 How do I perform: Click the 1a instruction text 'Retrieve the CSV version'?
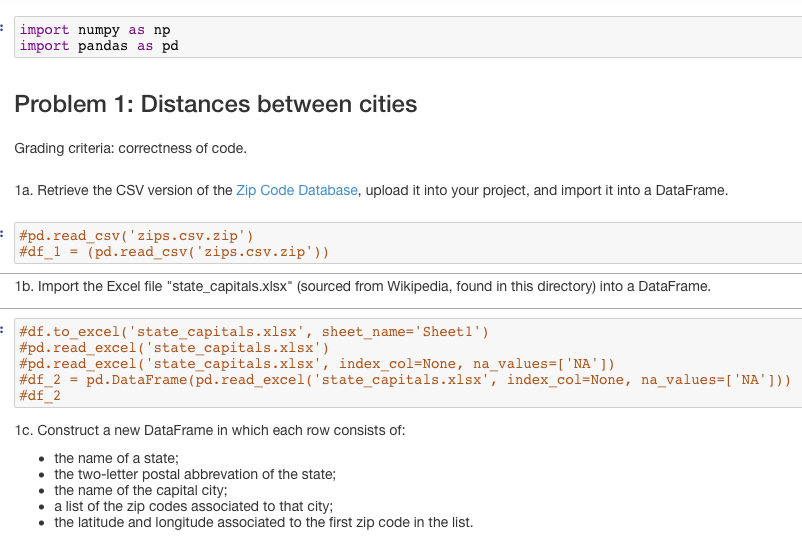(x=371, y=190)
